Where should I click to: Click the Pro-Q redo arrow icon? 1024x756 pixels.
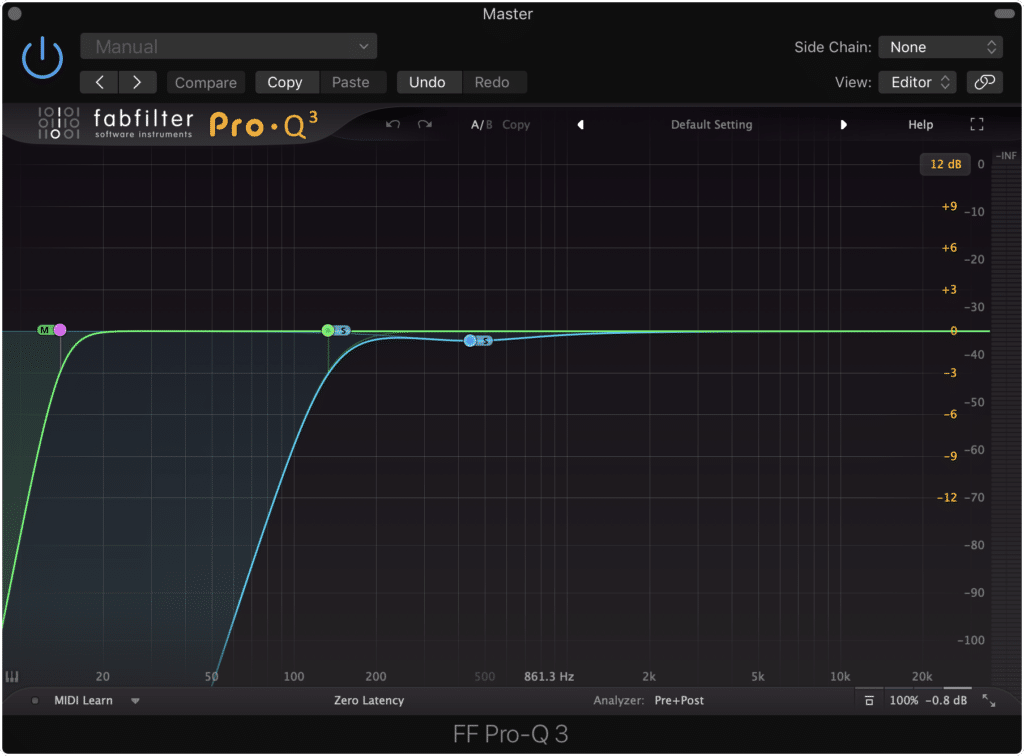425,124
